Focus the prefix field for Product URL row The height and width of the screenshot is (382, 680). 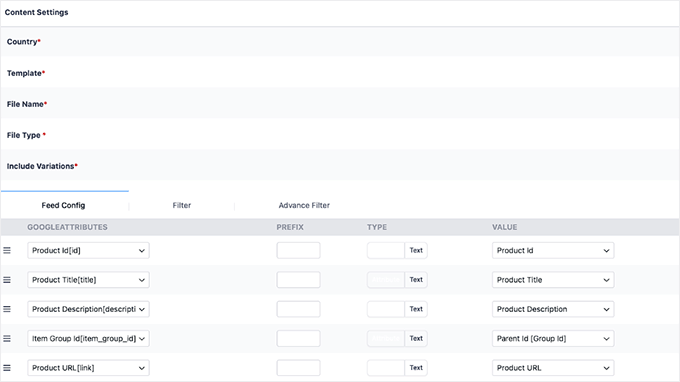(x=298, y=368)
